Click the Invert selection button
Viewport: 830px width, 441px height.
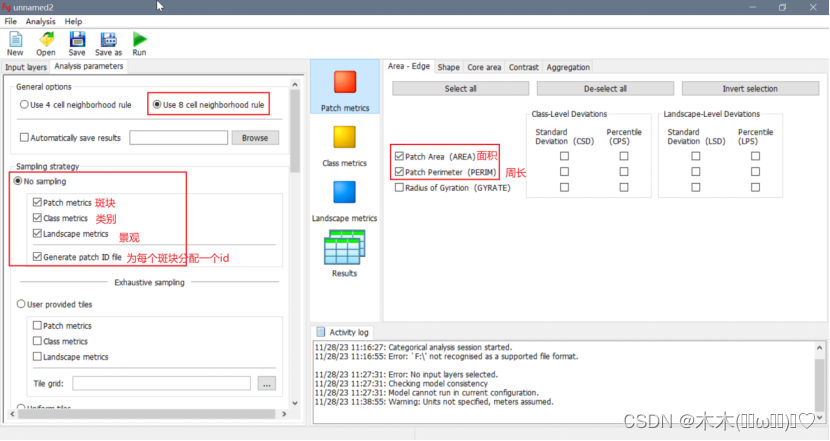(750, 88)
